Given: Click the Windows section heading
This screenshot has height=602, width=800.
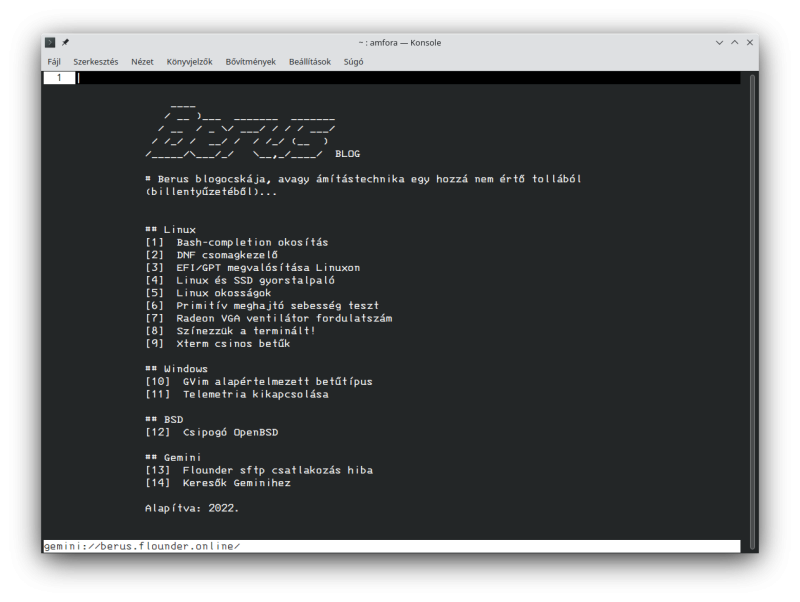Looking at the screenshot, I should (177, 369).
